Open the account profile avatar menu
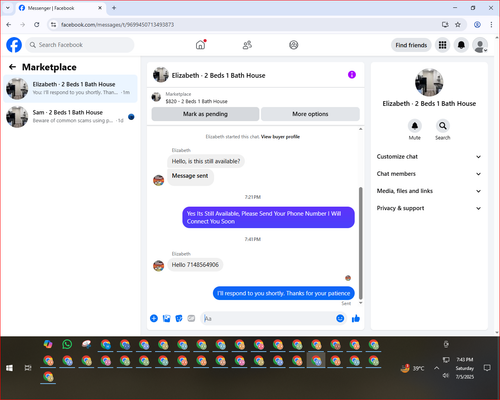The image size is (500, 400). click(x=480, y=45)
